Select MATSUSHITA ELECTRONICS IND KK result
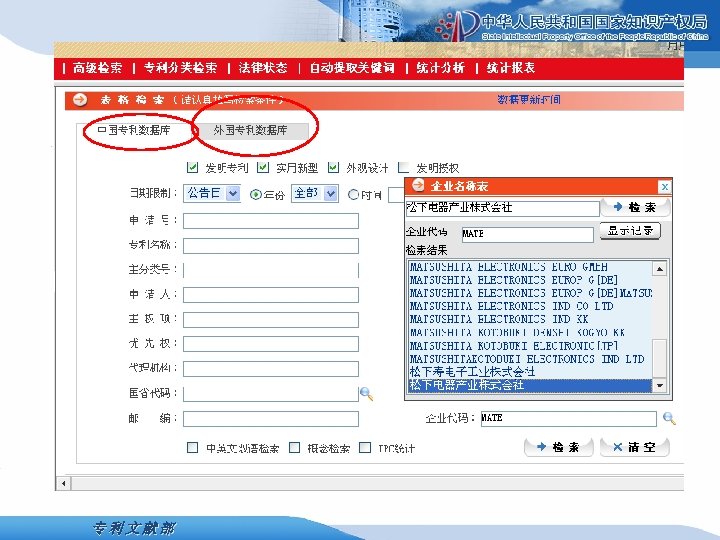This screenshot has height=540, width=720. (x=530, y=319)
